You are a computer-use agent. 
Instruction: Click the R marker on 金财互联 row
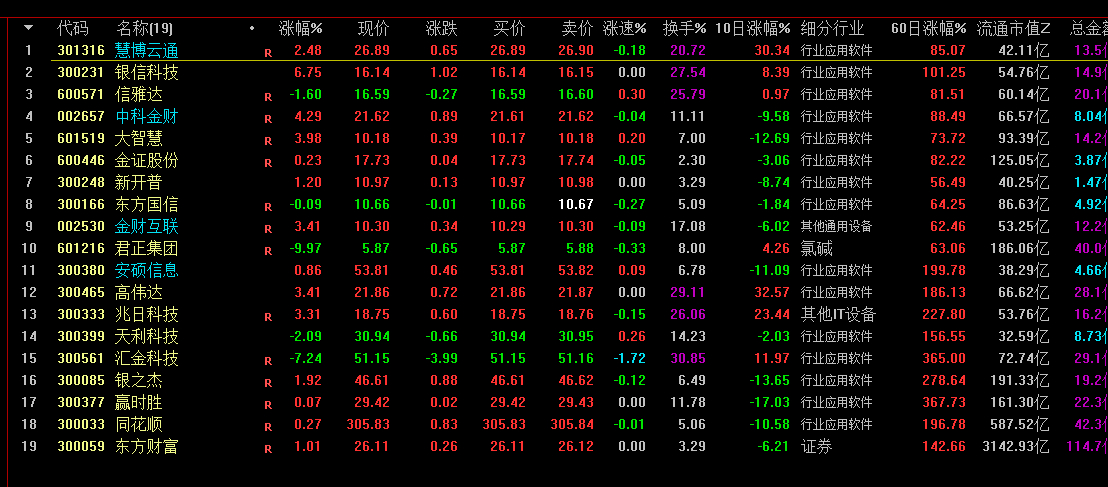[x=268, y=229]
